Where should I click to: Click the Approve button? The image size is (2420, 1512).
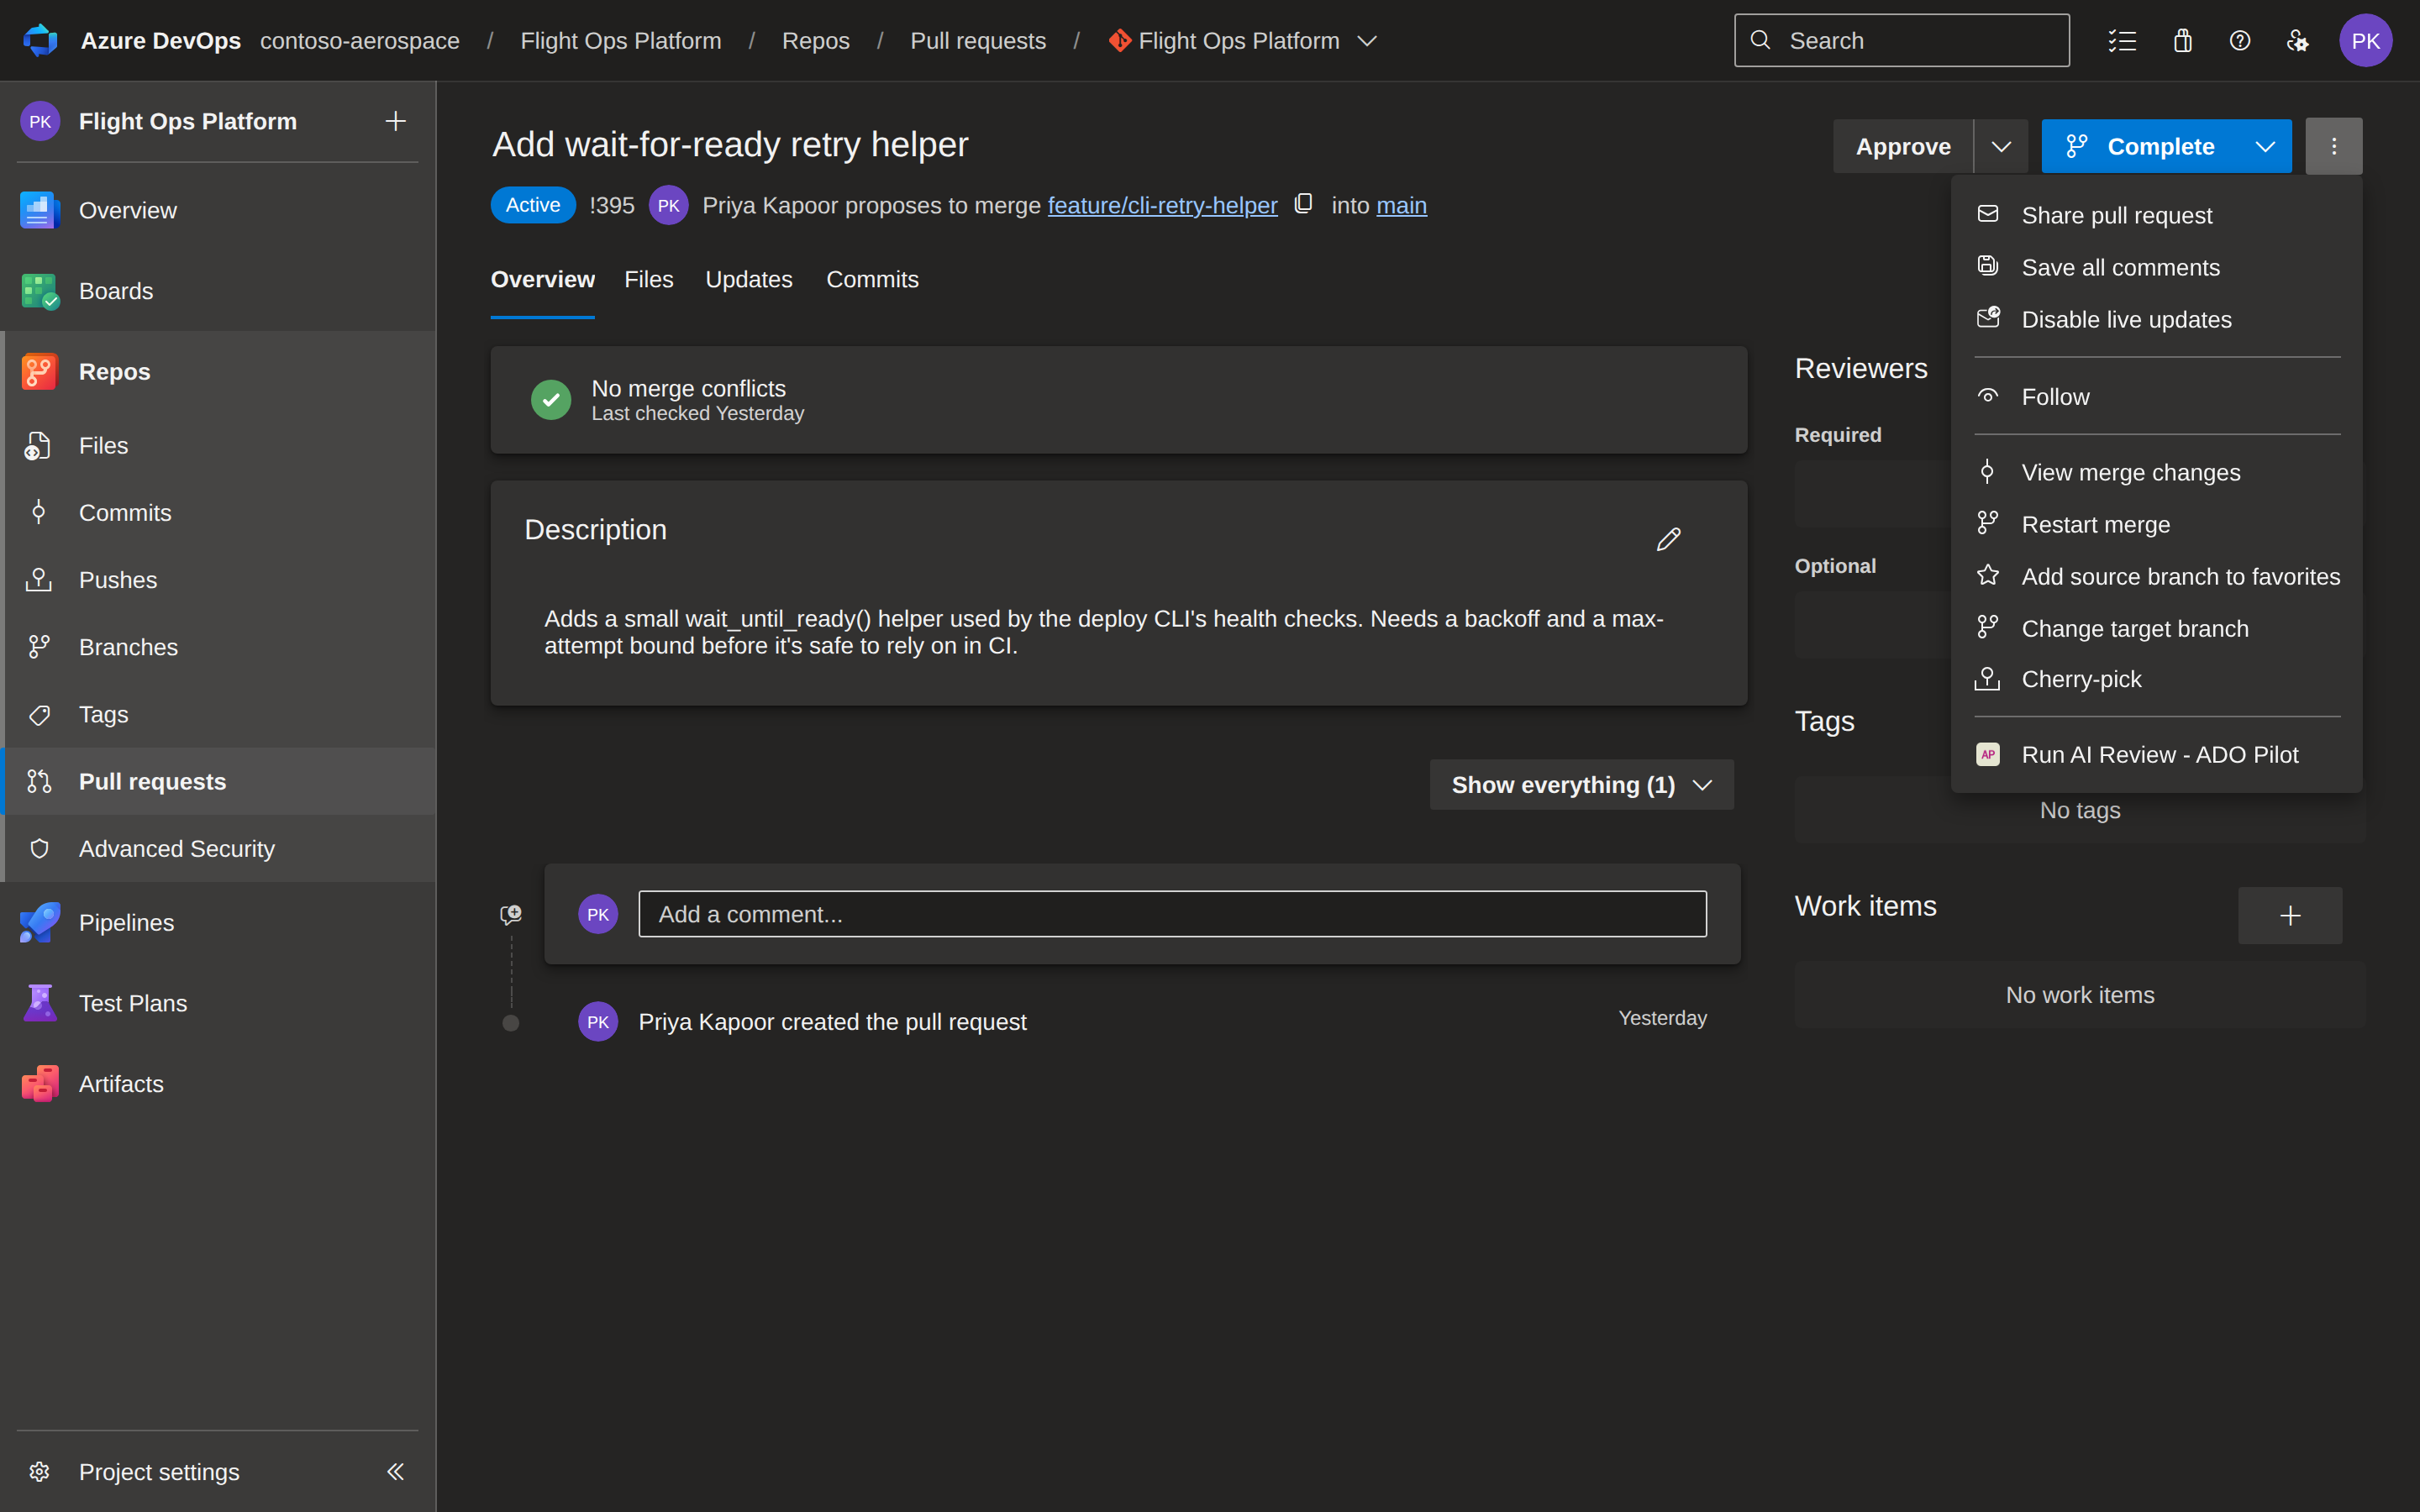[x=1902, y=146]
